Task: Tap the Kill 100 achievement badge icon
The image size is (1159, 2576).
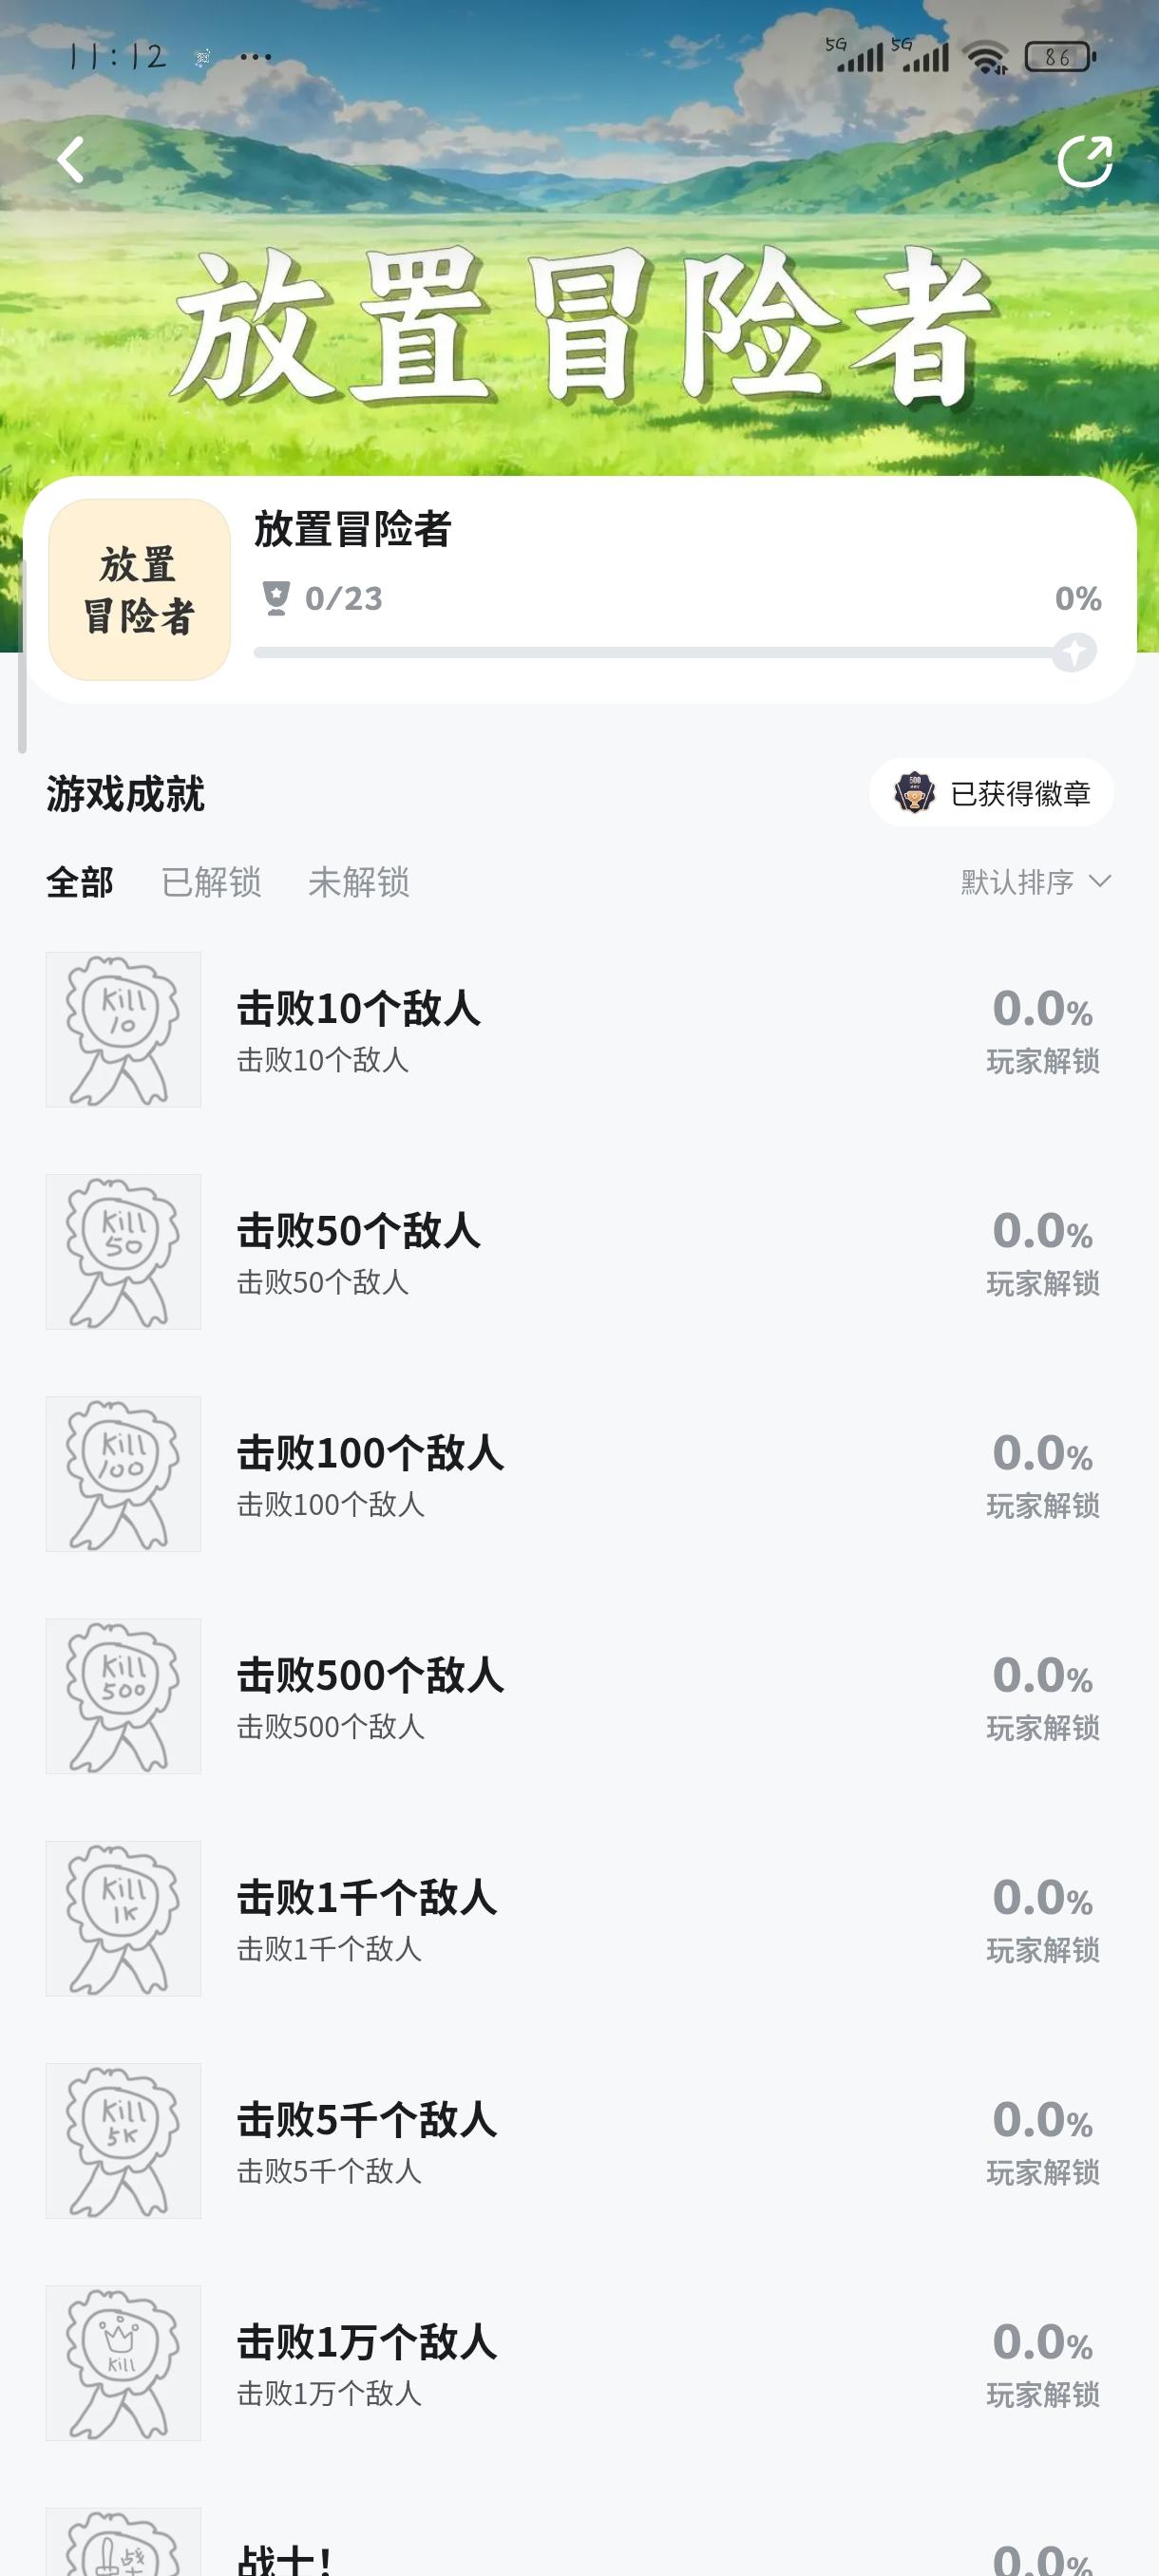Action: (123, 1474)
